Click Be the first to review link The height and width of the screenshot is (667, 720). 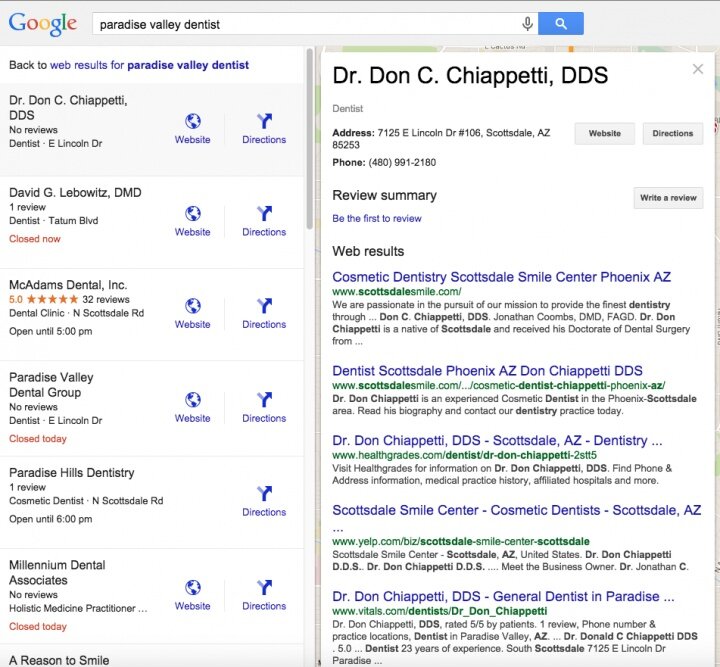coord(377,219)
